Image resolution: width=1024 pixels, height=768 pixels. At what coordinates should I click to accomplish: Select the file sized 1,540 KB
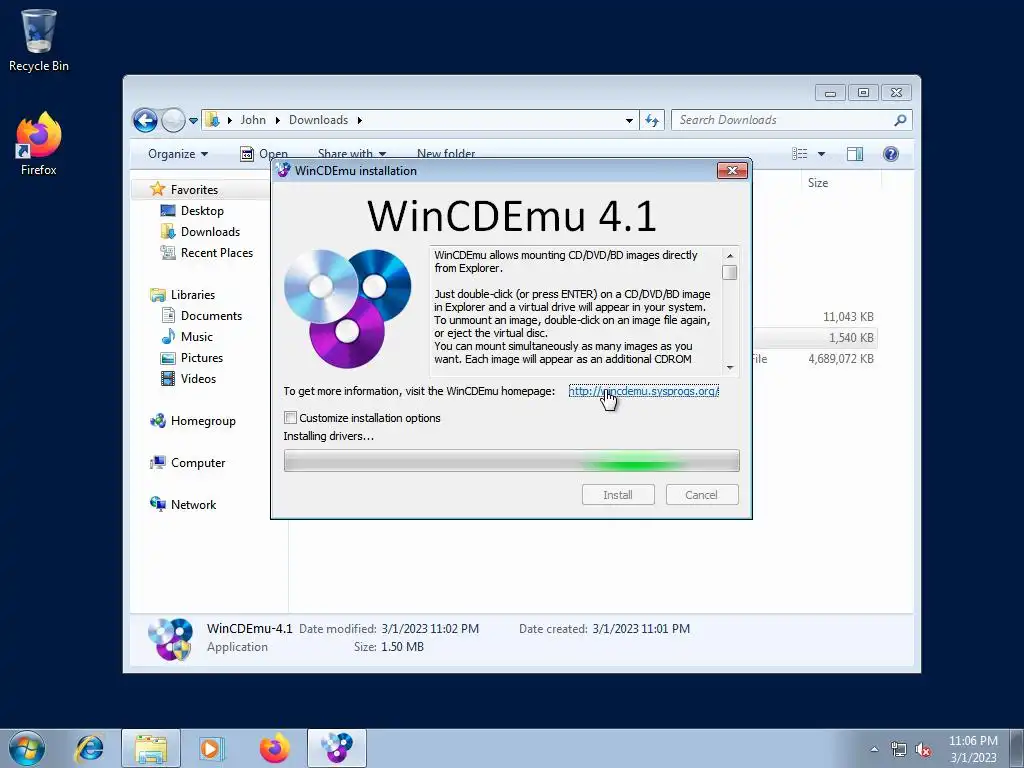(x=851, y=338)
